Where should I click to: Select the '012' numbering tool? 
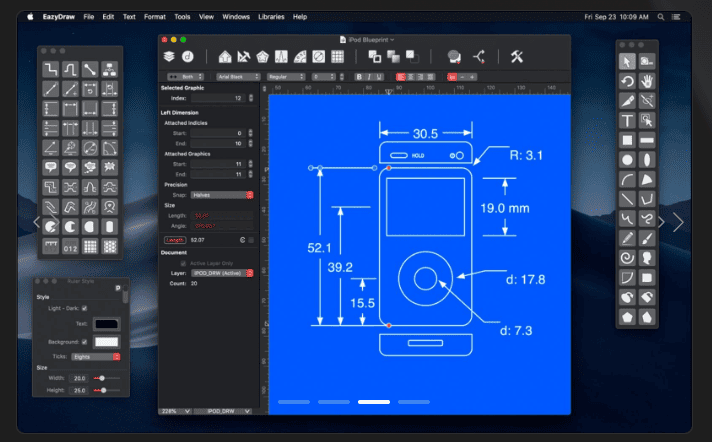[70, 246]
